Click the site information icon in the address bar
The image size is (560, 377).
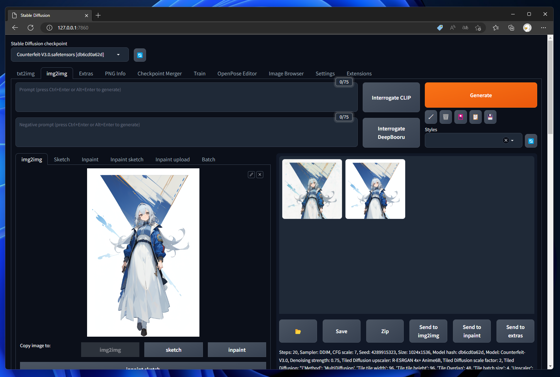49,27
